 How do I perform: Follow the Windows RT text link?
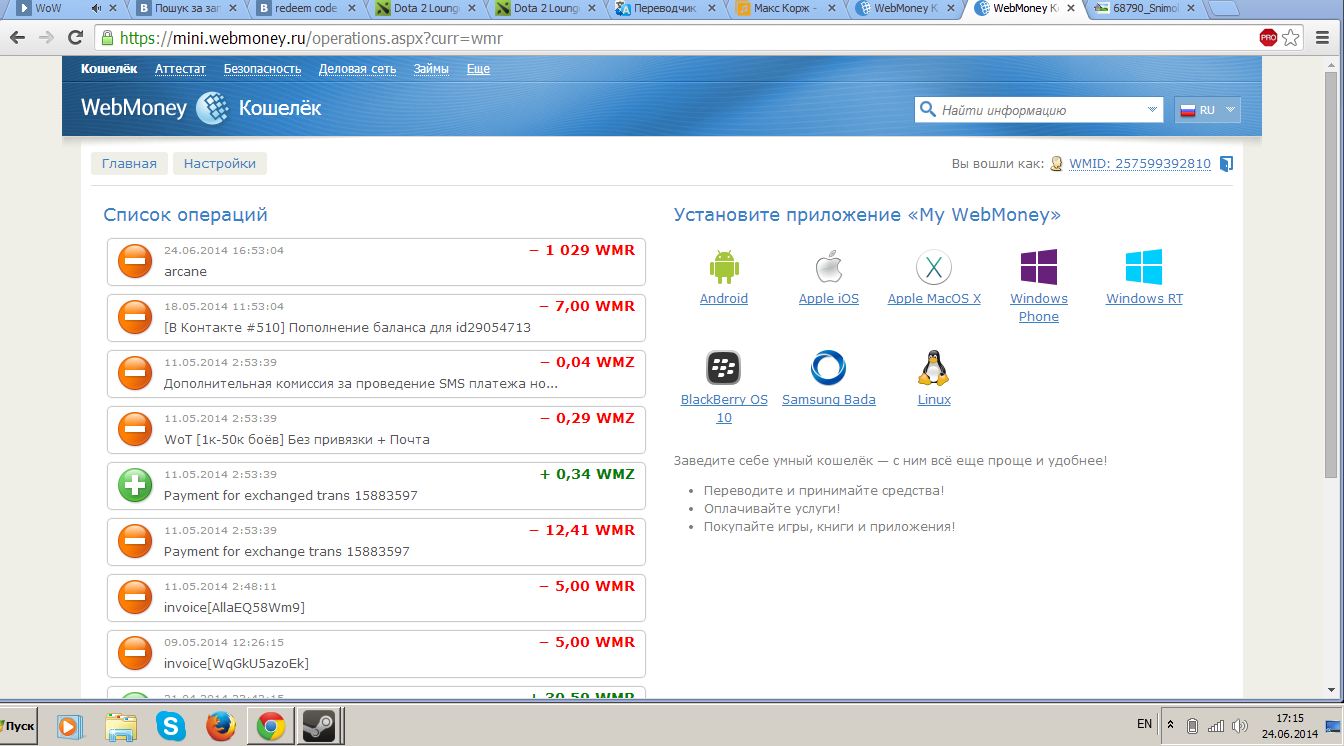(1144, 299)
